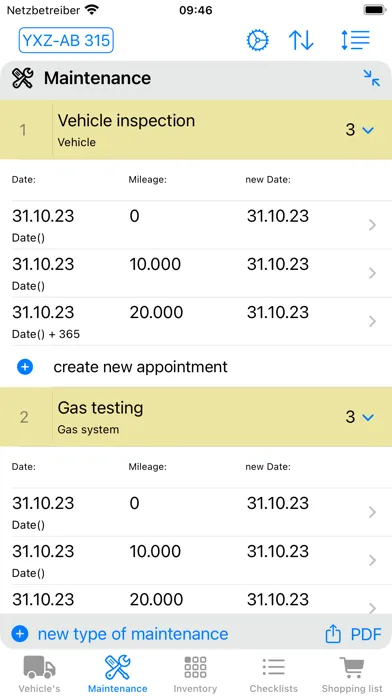
Task: Open the Vehicle's truck icon tab
Action: click(40, 674)
